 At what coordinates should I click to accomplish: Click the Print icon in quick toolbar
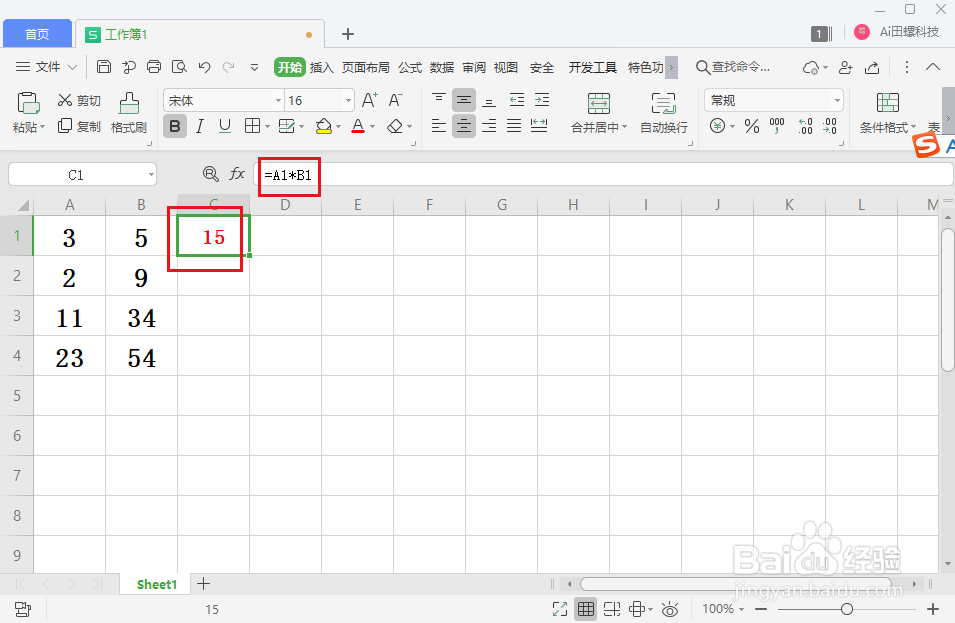tap(154, 66)
